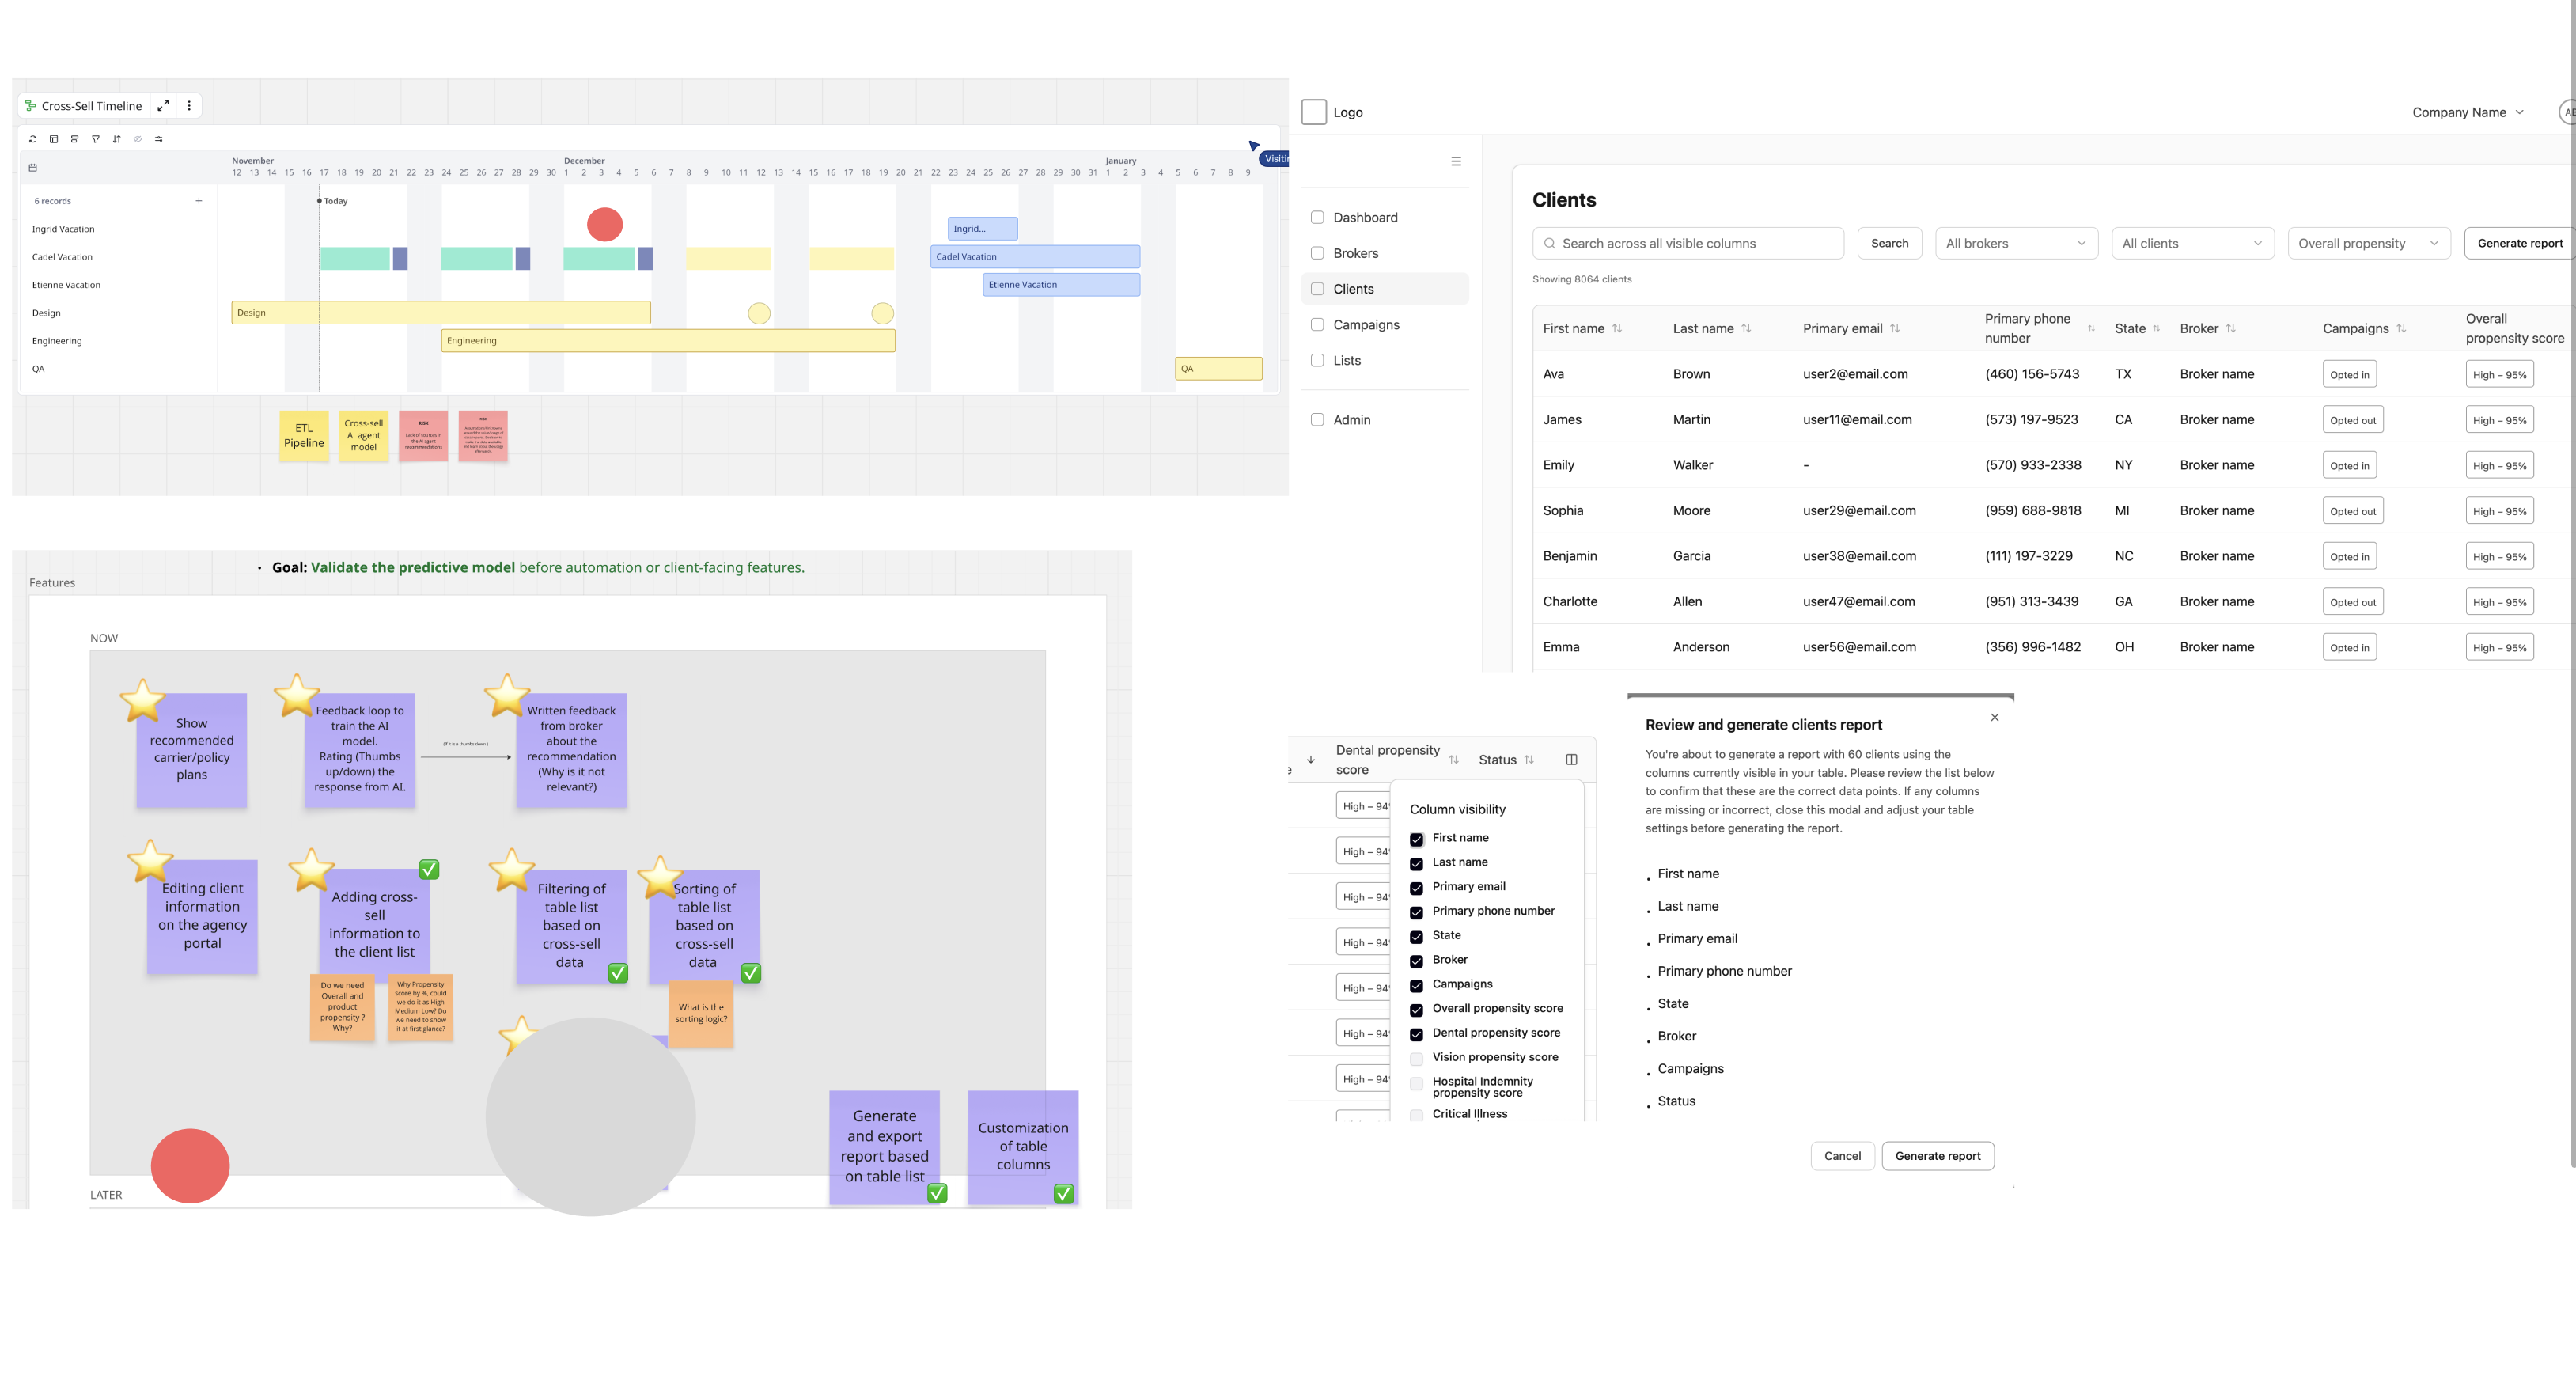The width and height of the screenshot is (2576, 1391).
Task: Sort by Last name column arrows
Action: click(x=1746, y=328)
